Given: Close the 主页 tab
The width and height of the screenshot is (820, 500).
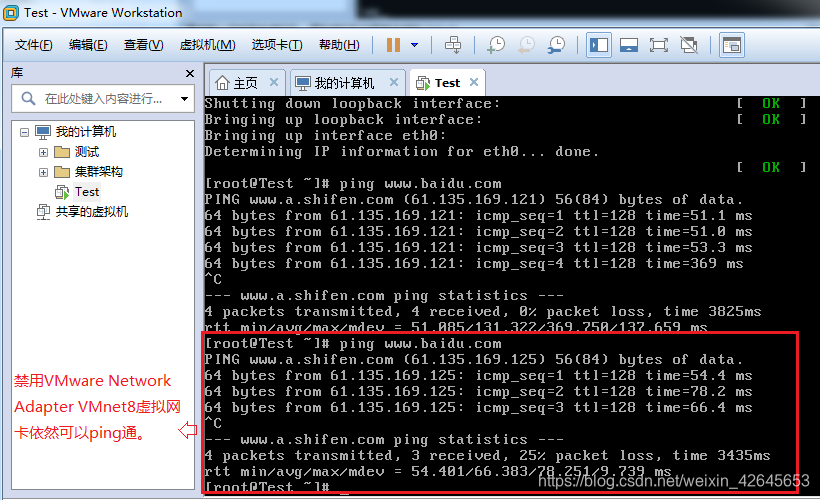Looking at the screenshot, I should [274, 82].
